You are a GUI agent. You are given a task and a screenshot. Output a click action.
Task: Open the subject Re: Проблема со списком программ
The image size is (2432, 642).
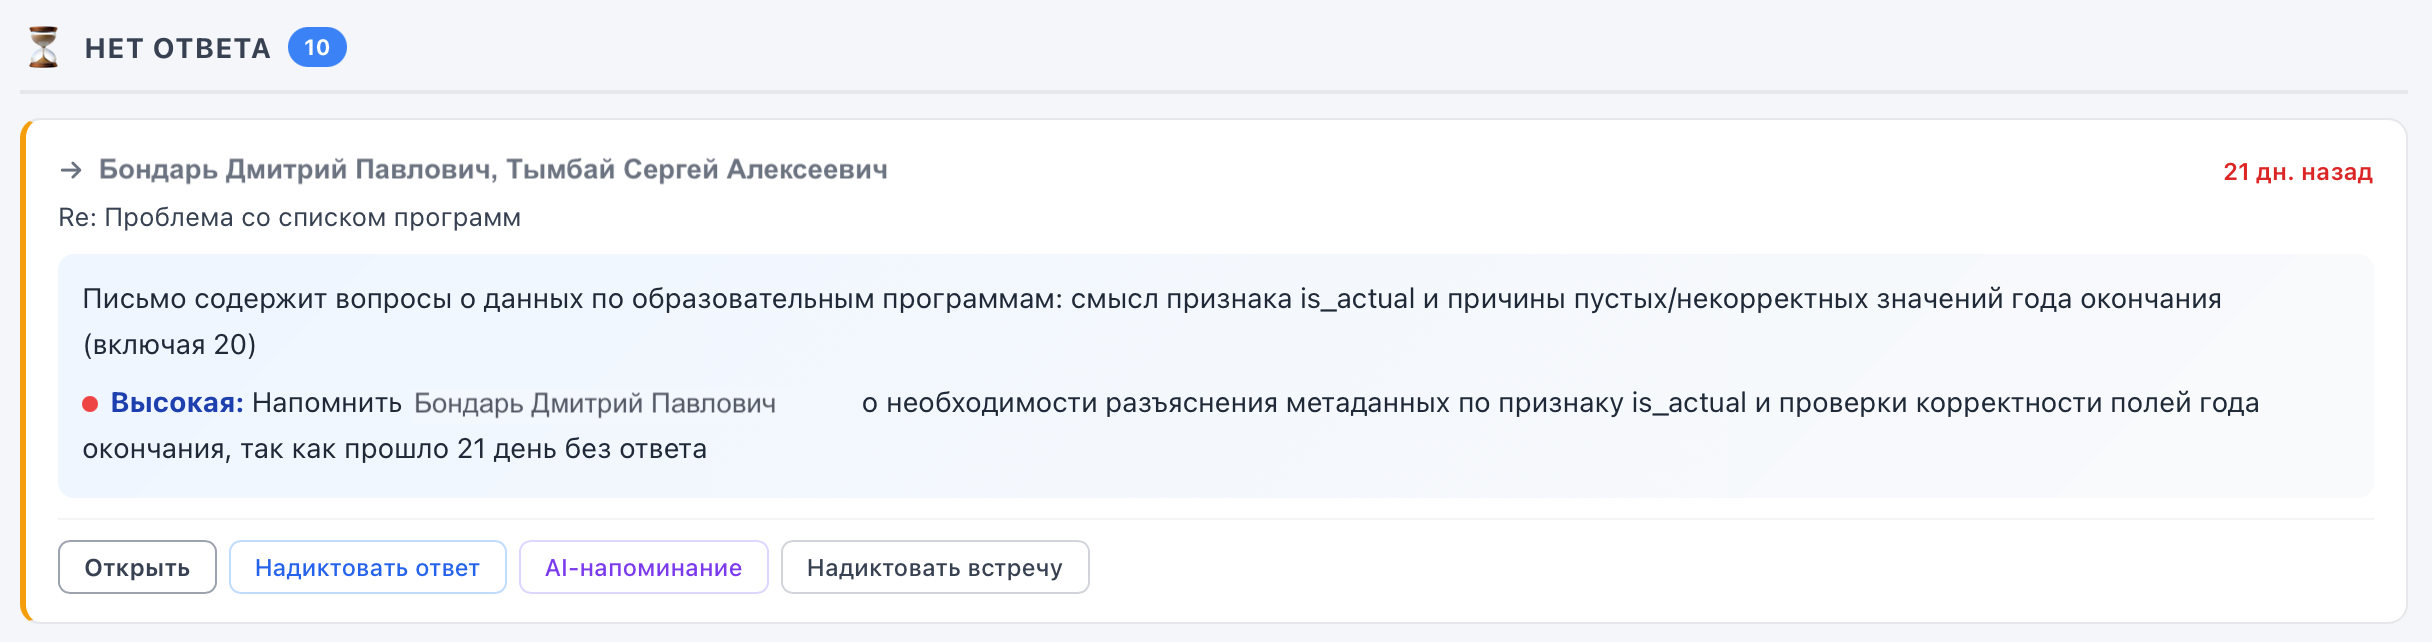tap(290, 217)
